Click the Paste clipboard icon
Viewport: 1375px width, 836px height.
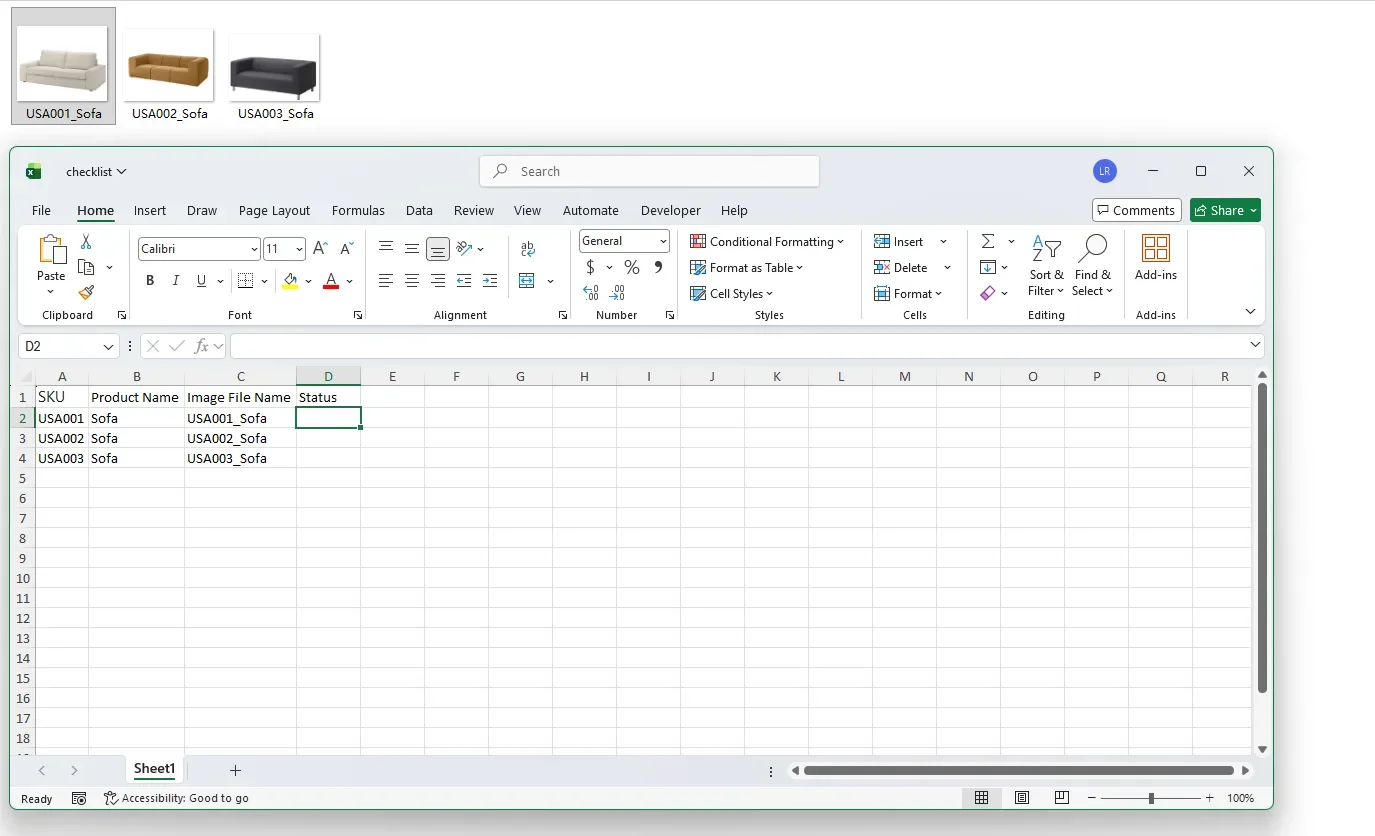[x=51, y=250]
